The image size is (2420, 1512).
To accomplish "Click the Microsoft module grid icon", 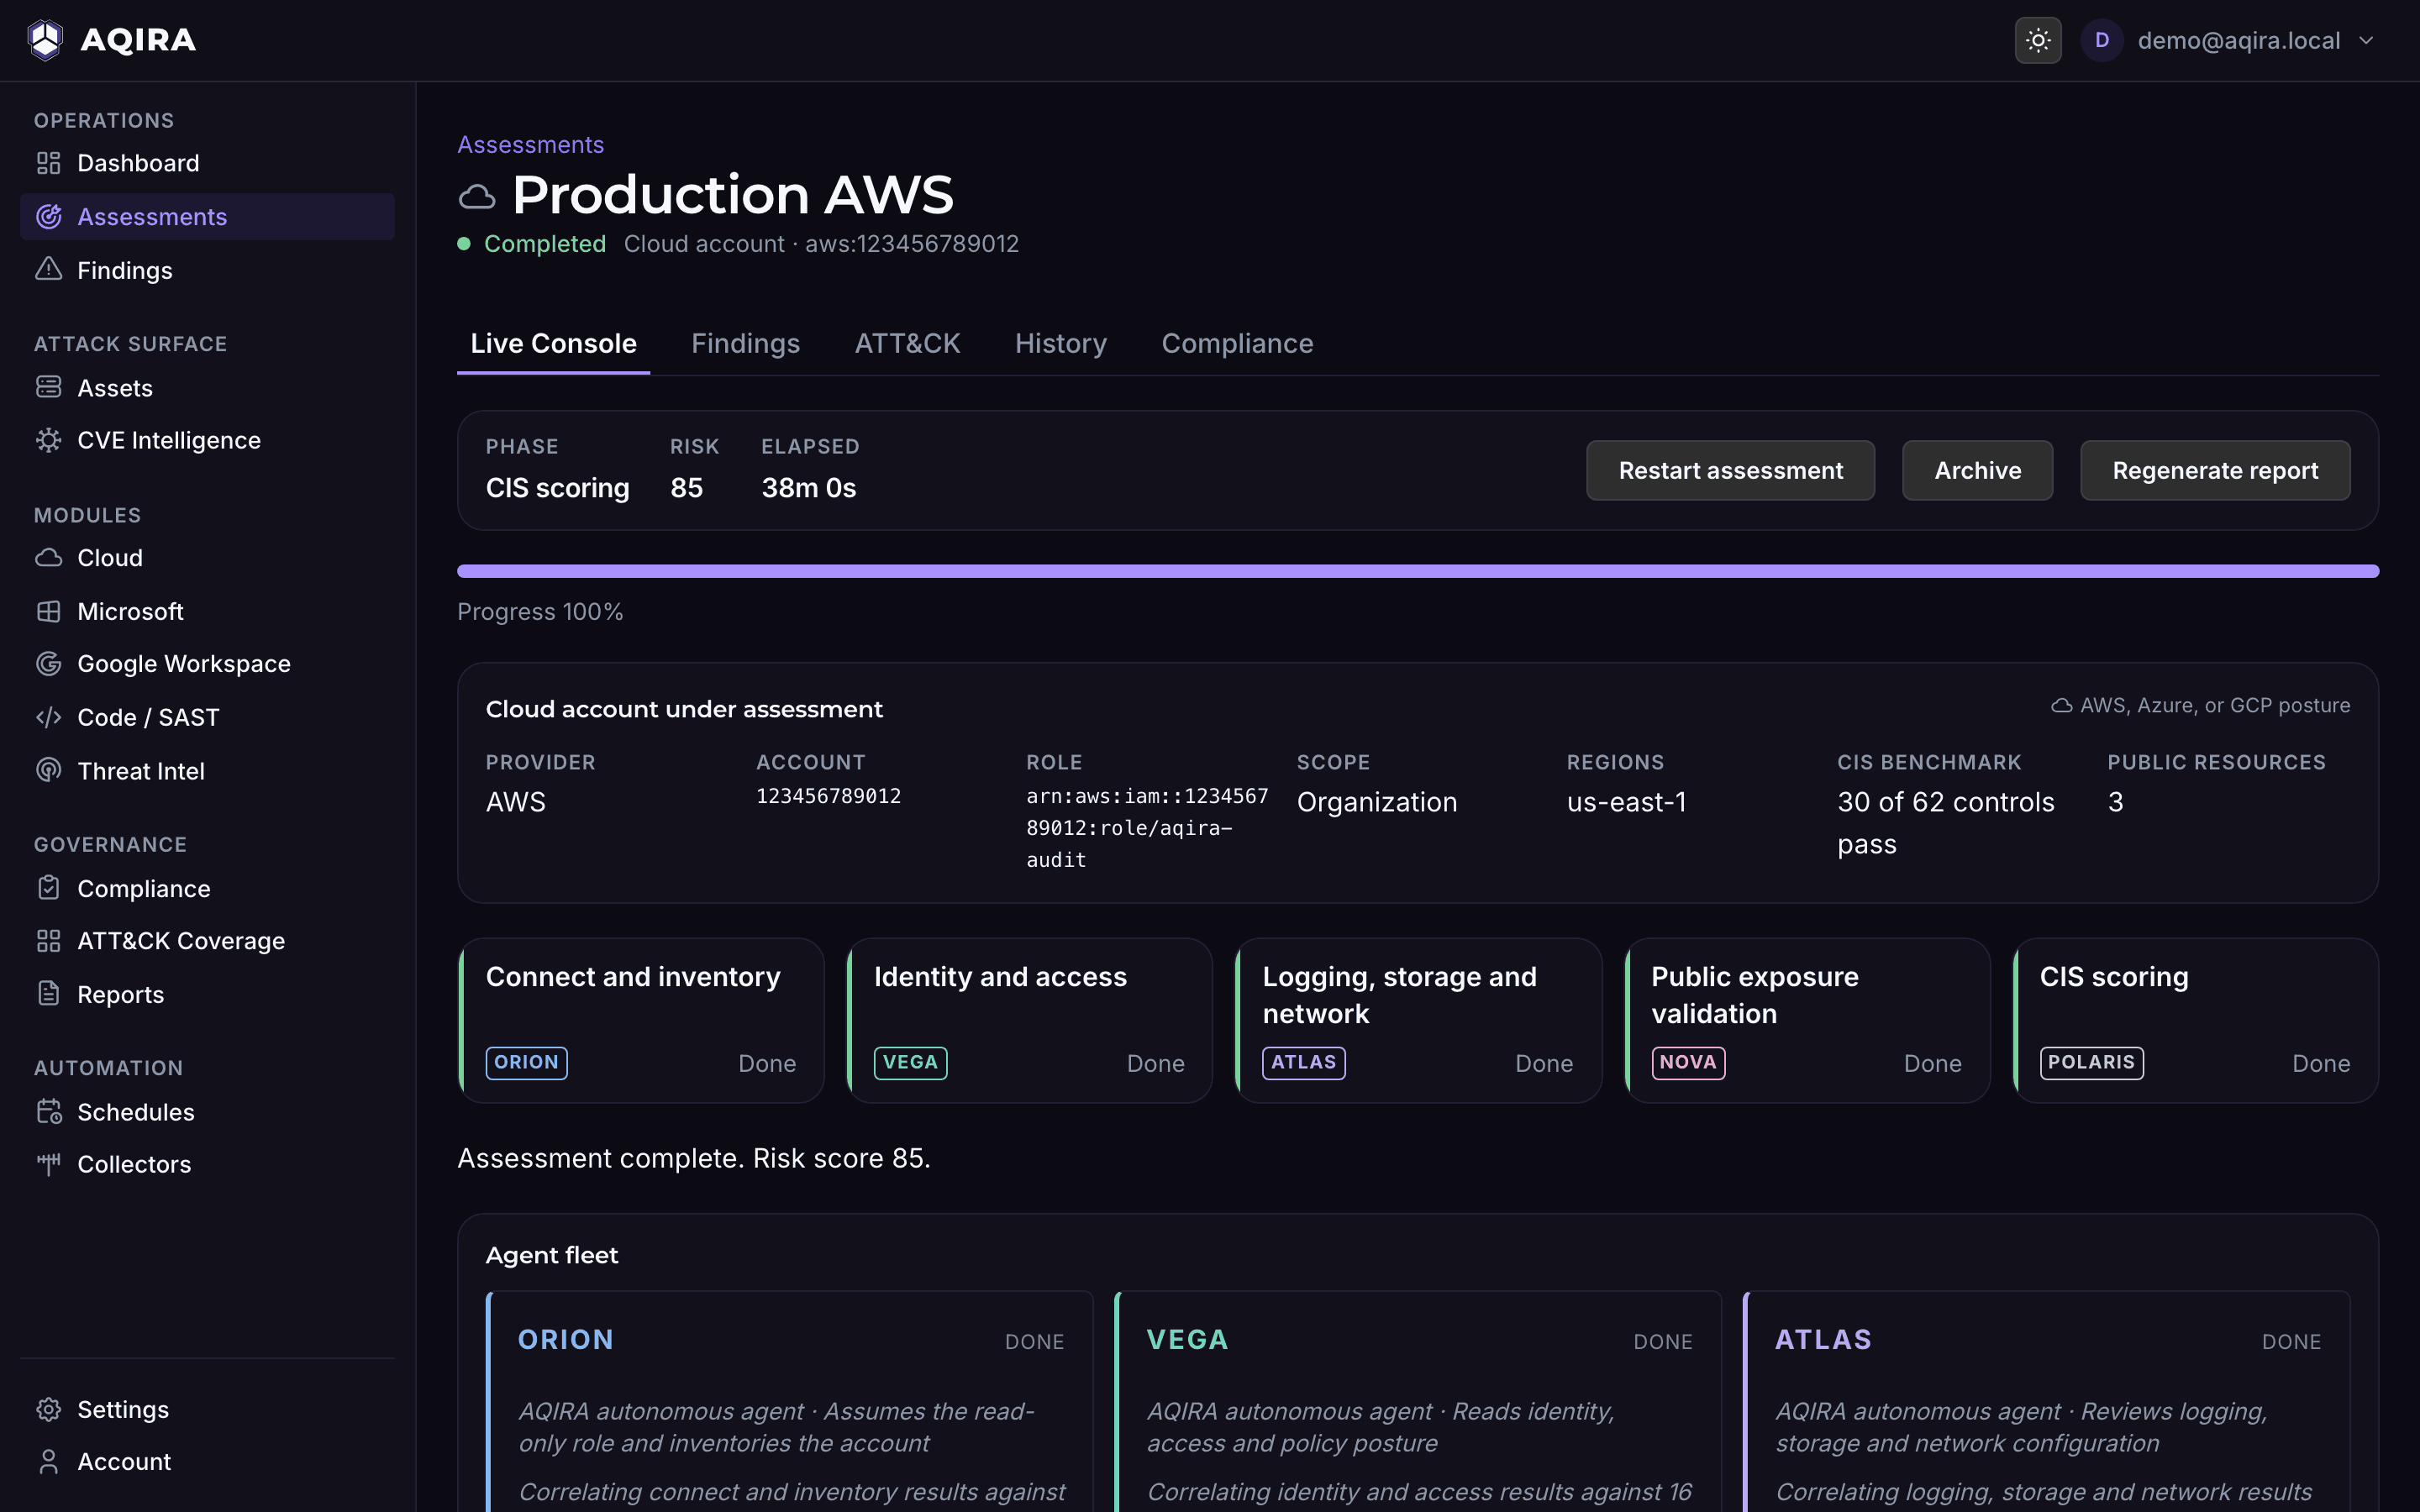I will (x=48, y=611).
